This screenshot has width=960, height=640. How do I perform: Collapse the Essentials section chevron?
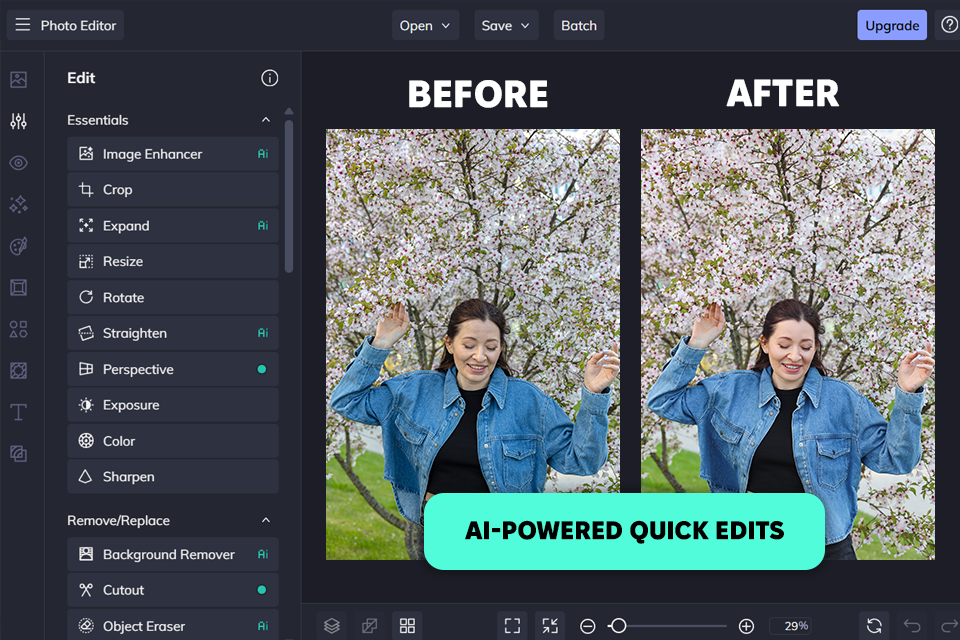point(266,119)
